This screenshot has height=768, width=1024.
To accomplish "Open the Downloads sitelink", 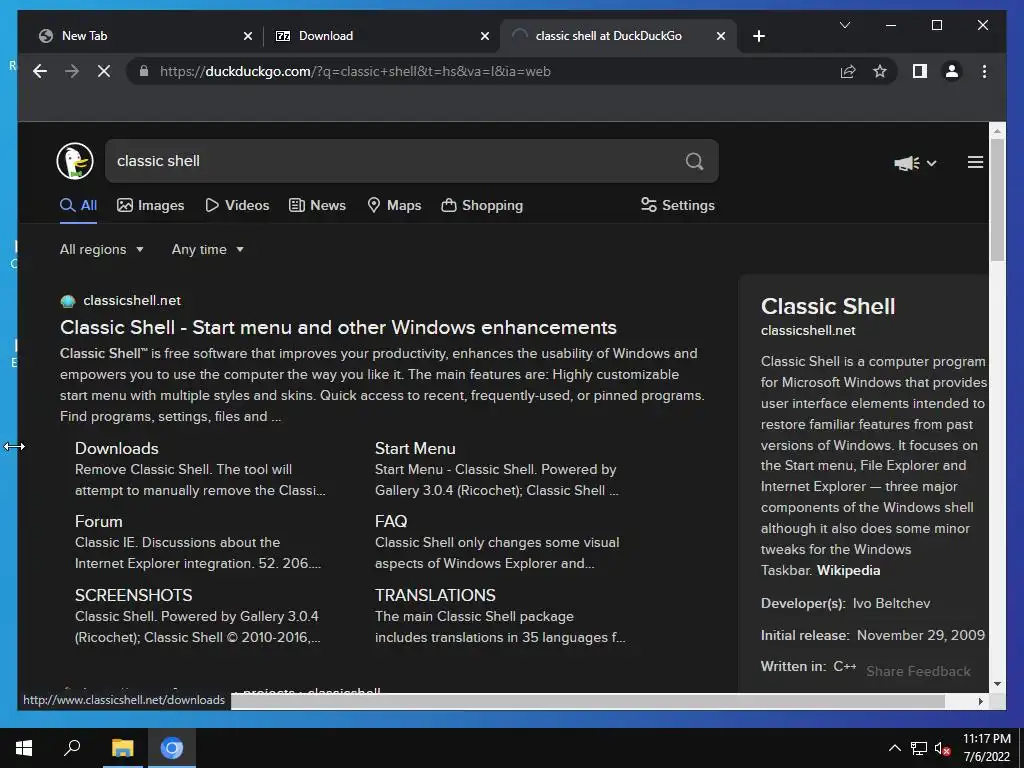I will pyautogui.click(x=117, y=449).
